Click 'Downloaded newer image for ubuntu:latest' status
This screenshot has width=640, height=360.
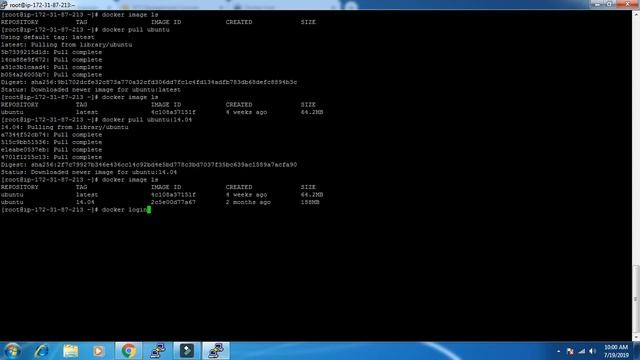[x=91, y=90]
